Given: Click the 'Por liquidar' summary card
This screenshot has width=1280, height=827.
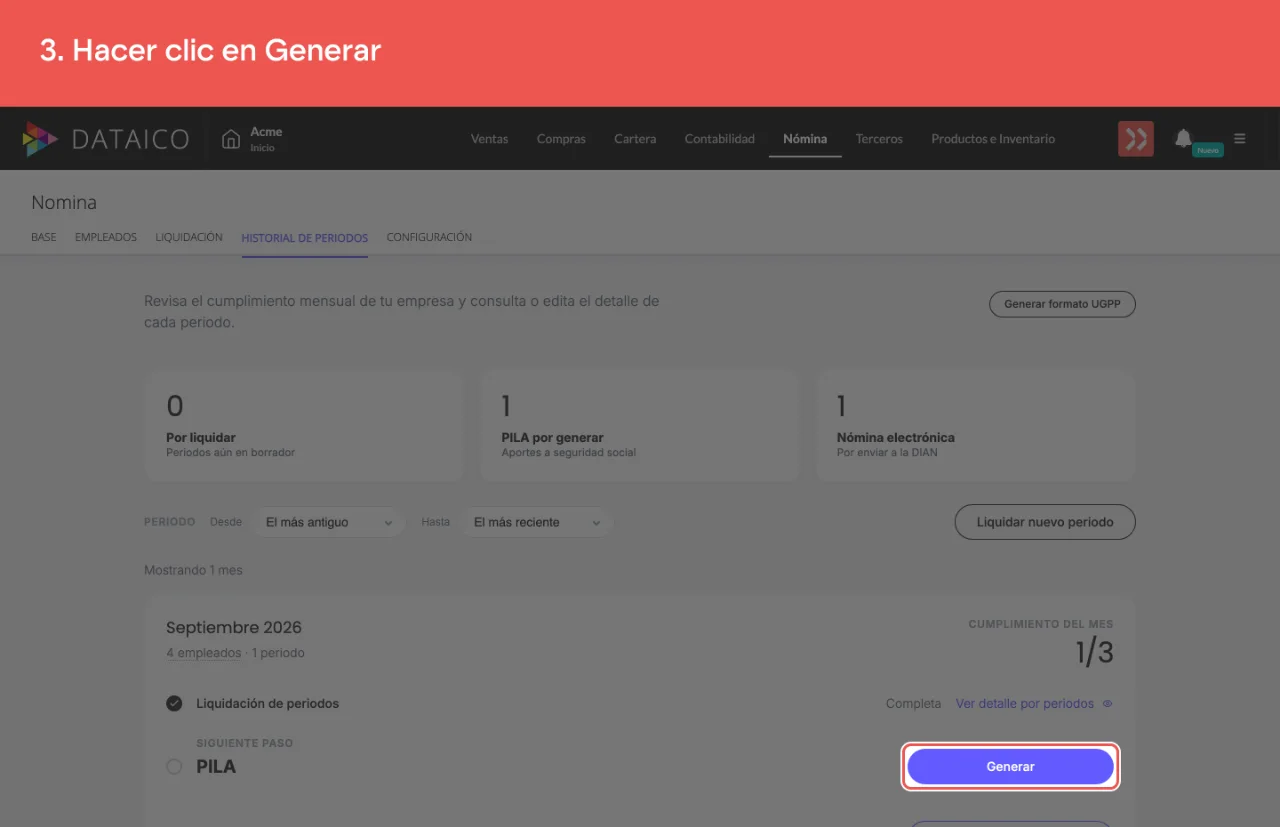Looking at the screenshot, I should (x=304, y=427).
